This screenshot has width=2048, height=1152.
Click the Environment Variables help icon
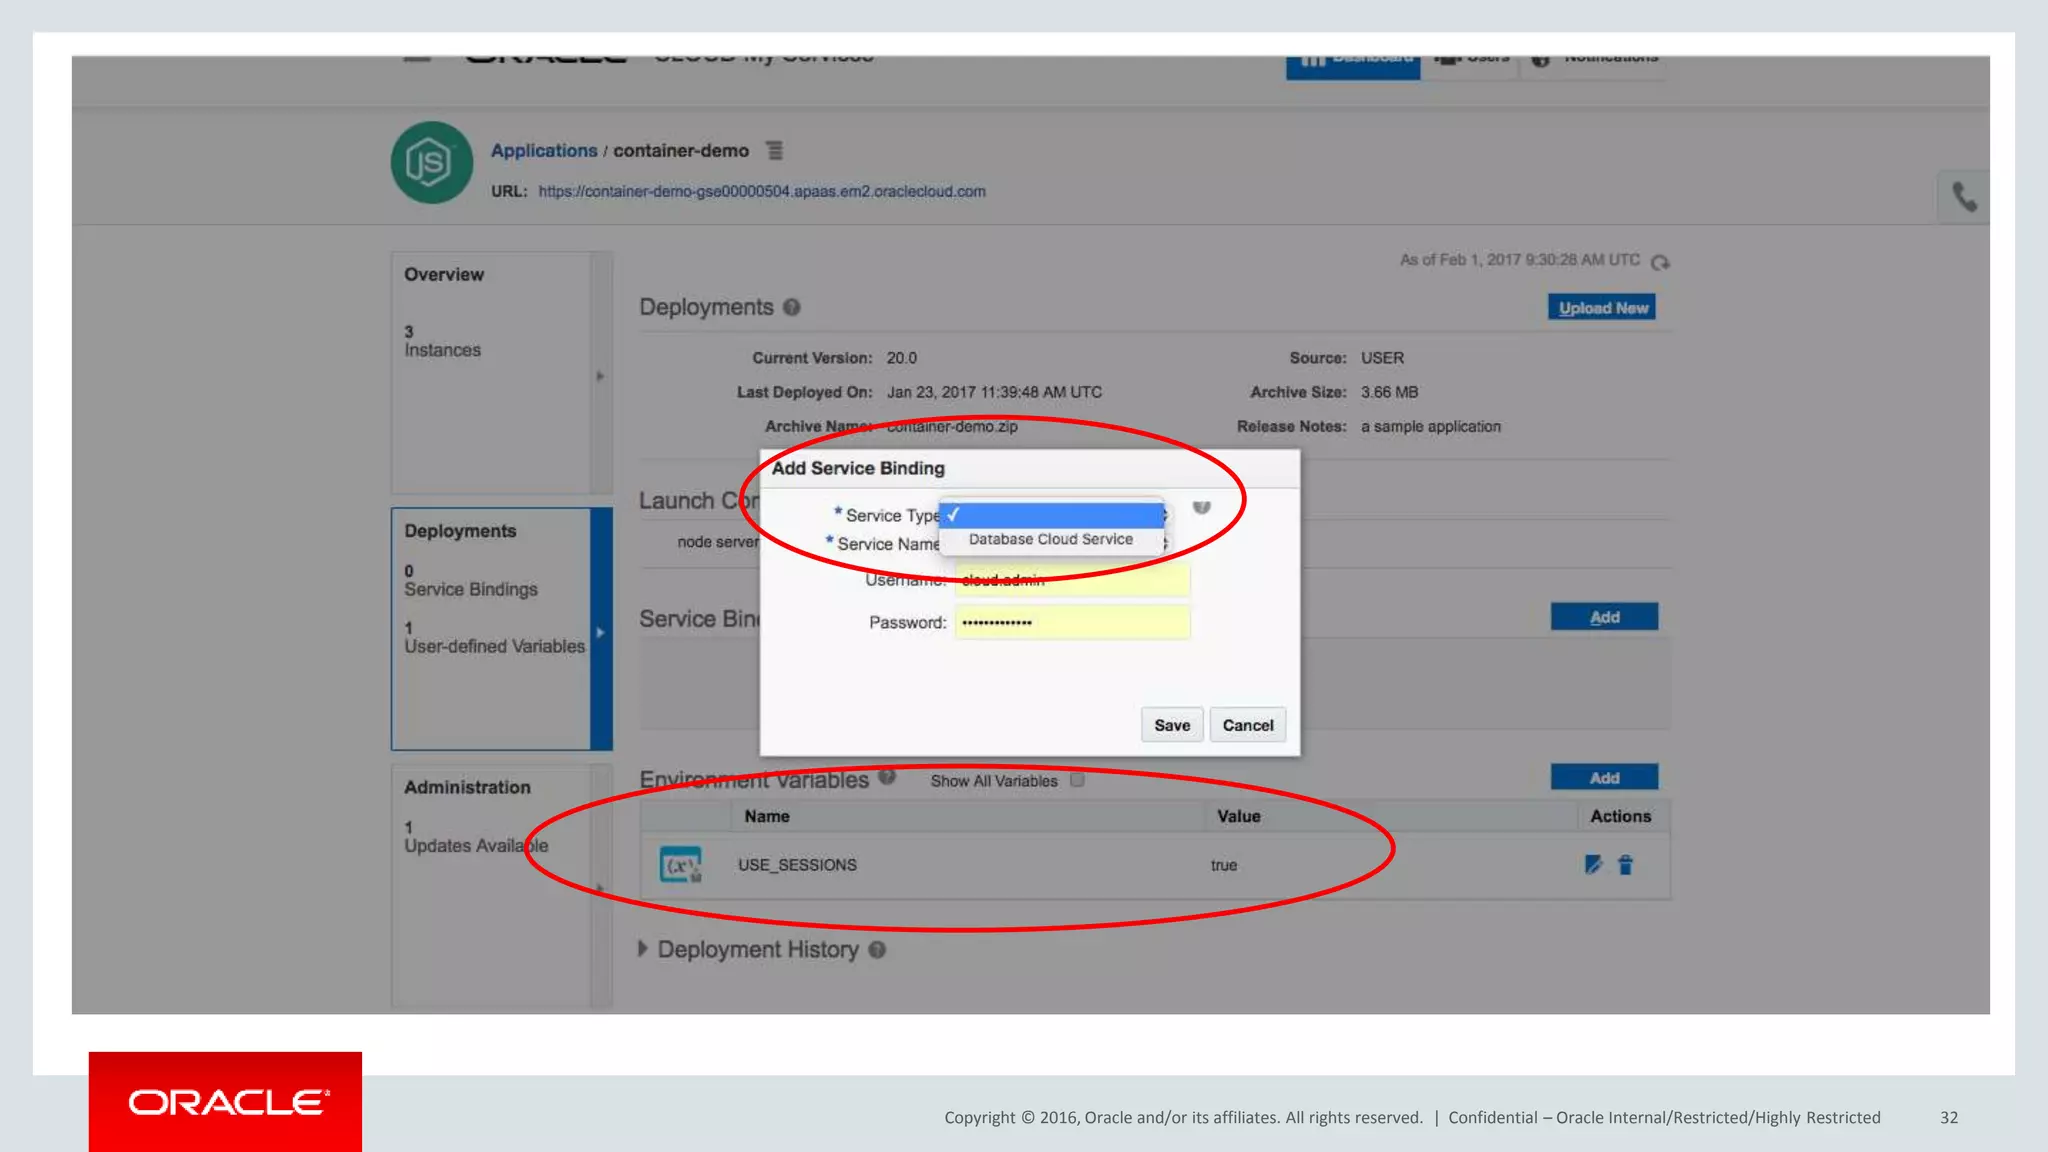coord(887,777)
